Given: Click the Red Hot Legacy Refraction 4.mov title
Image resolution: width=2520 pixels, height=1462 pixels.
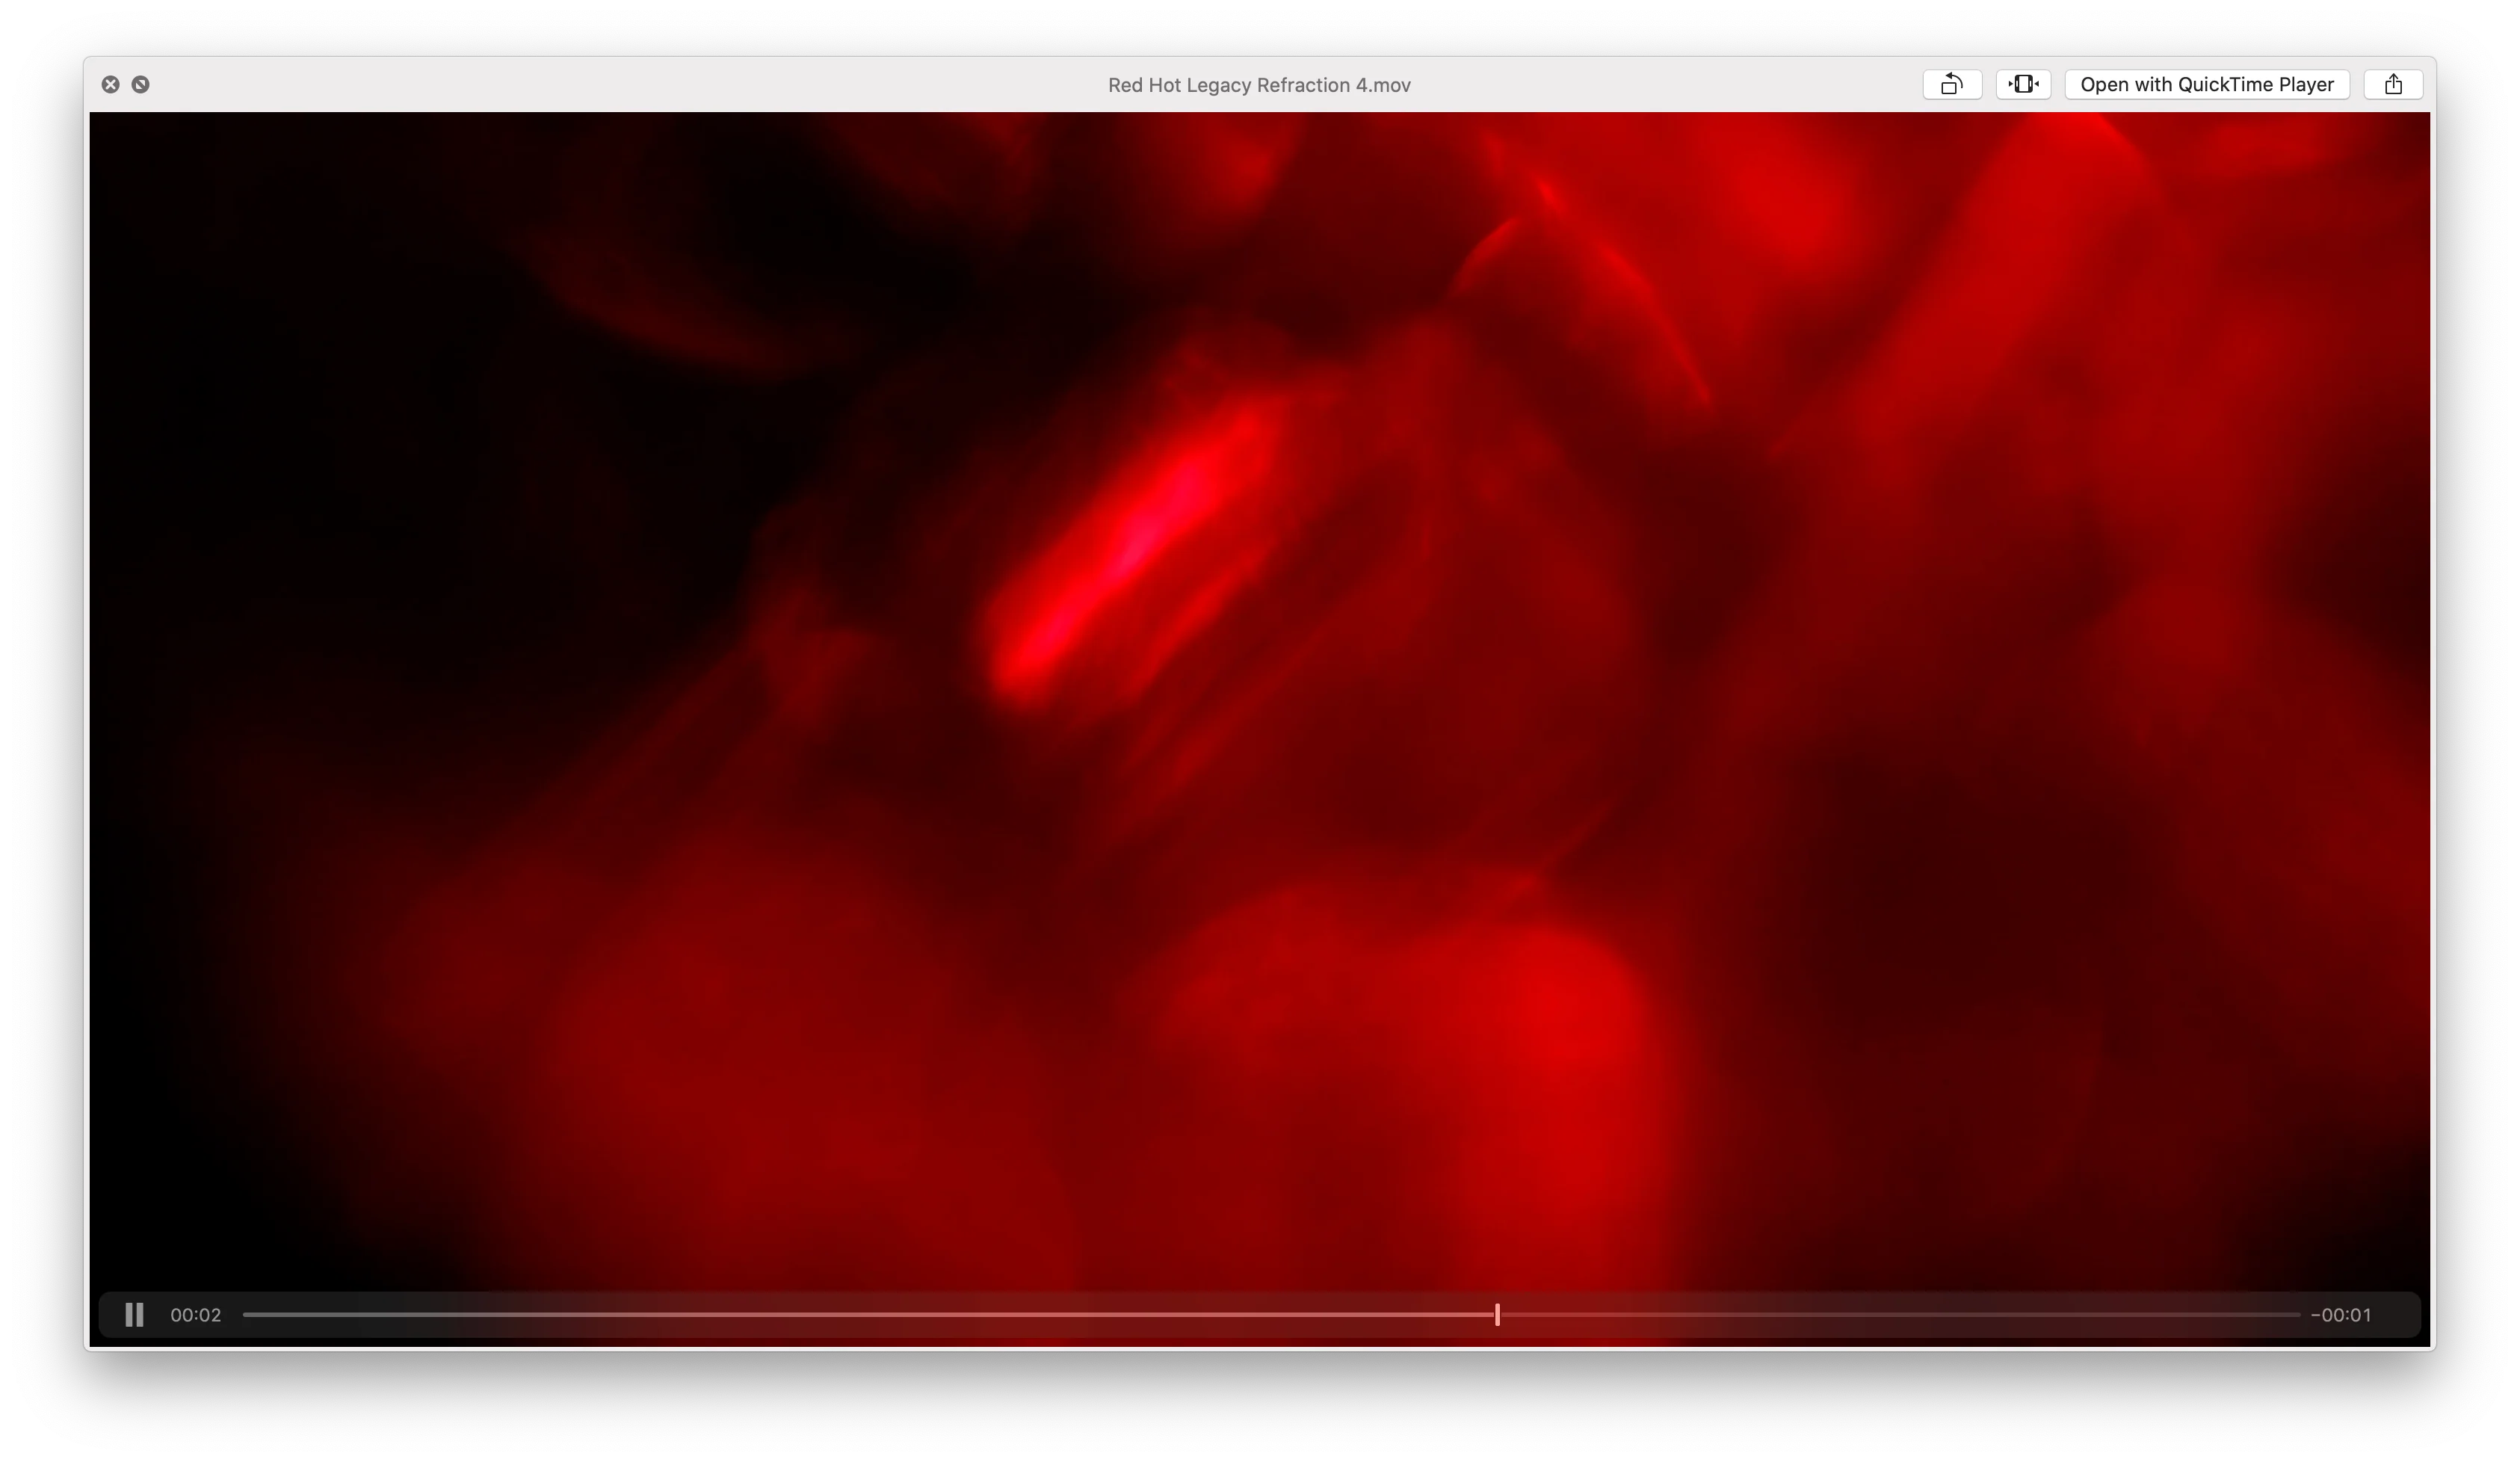Looking at the screenshot, I should click(x=1258, y=85).
